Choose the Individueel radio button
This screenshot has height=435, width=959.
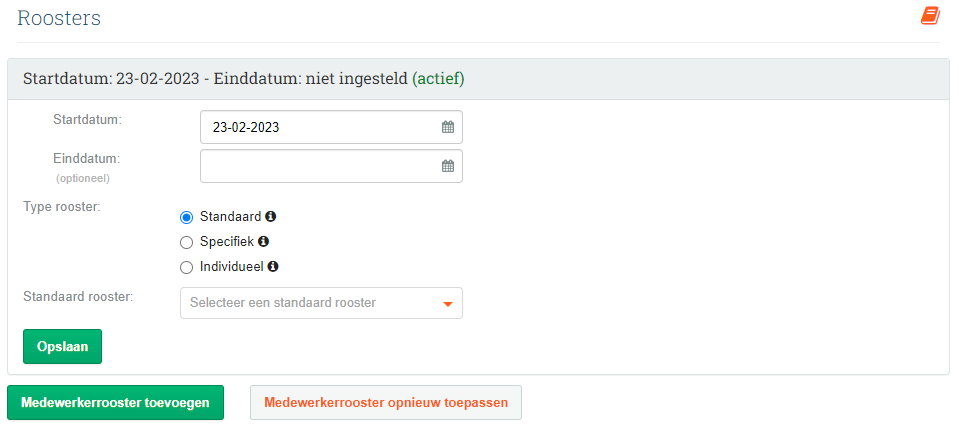[186, 267]
